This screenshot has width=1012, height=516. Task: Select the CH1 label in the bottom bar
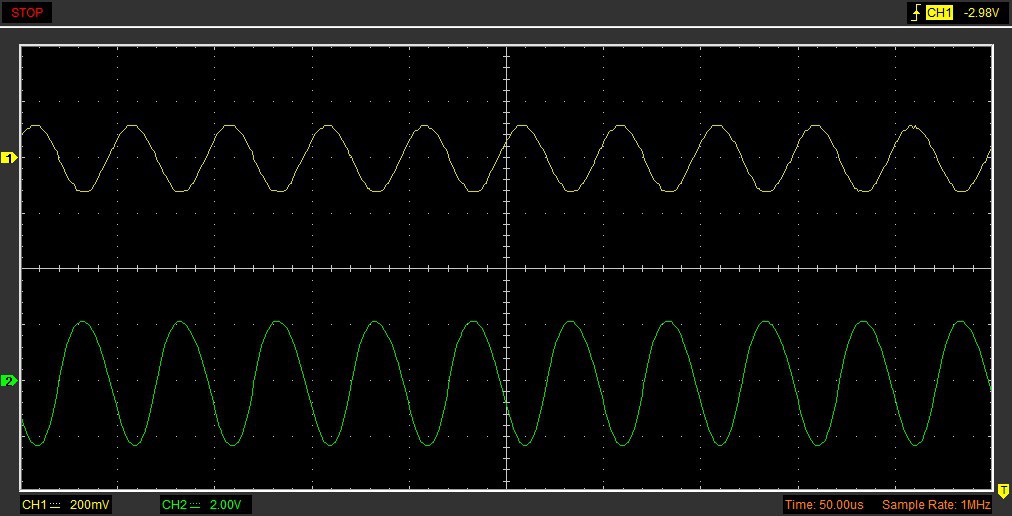click(x=34, y=505)
